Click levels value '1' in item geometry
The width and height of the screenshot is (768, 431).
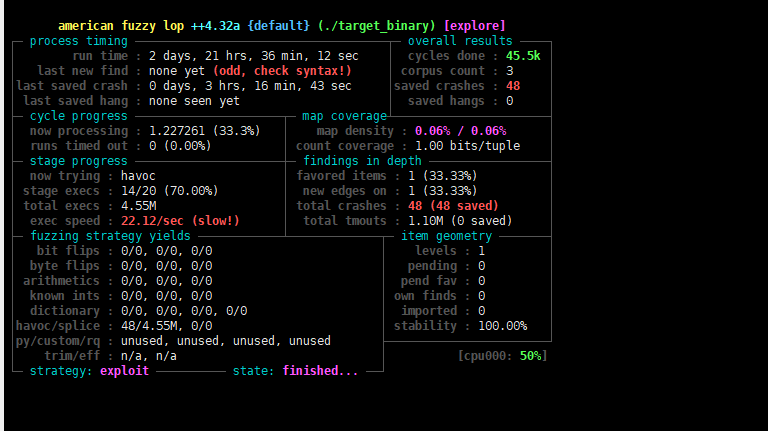(x=481, y=251)
